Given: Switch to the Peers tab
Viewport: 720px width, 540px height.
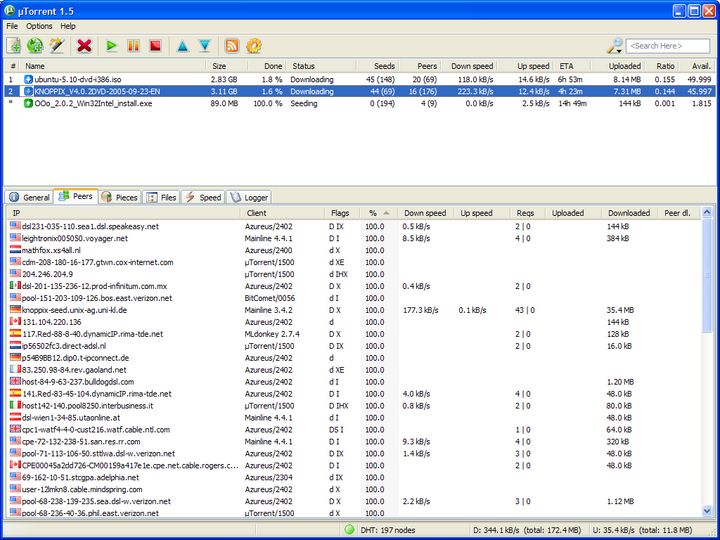Looking at the screenshot, I should pos(76,196).
